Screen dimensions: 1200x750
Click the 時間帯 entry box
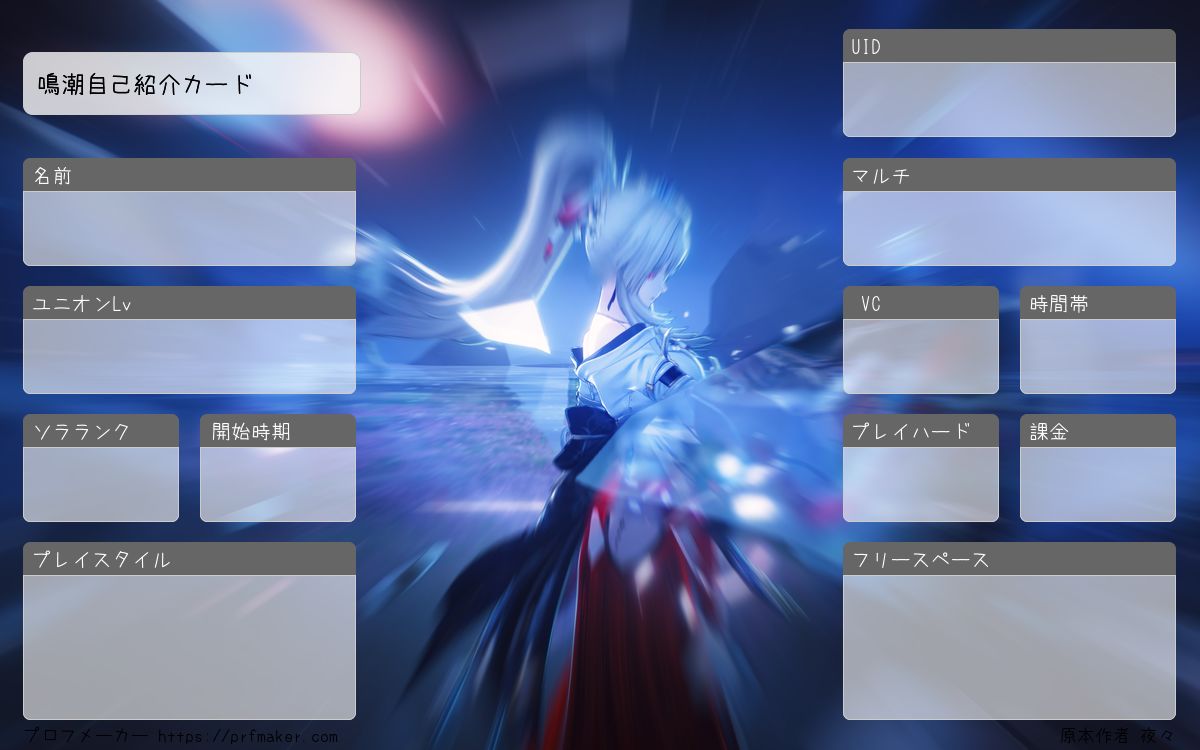[x=1098, y=356]
